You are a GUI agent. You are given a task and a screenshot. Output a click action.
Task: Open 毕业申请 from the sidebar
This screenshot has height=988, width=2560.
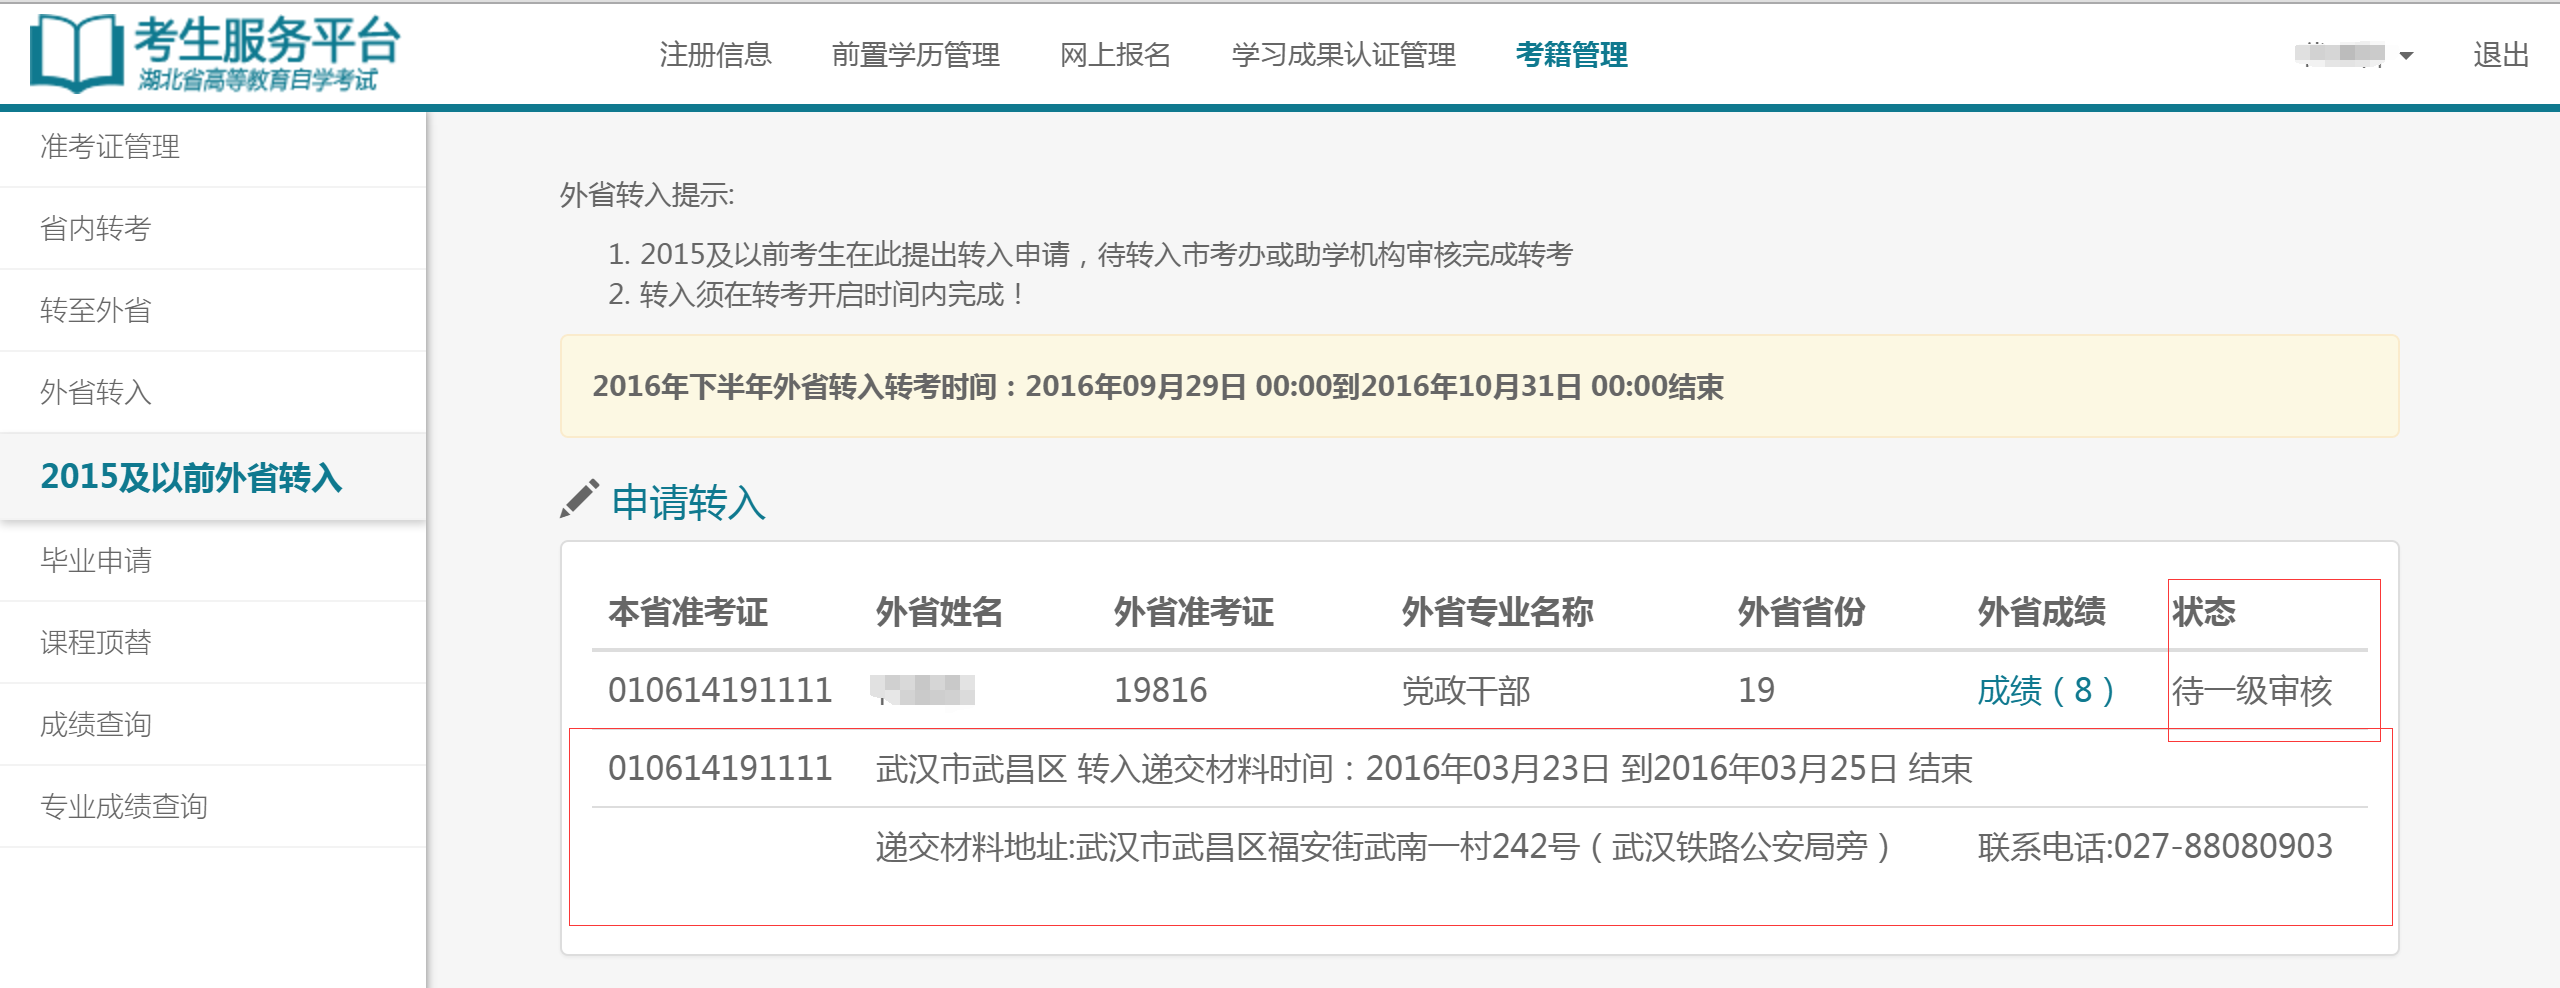point(96,561)
